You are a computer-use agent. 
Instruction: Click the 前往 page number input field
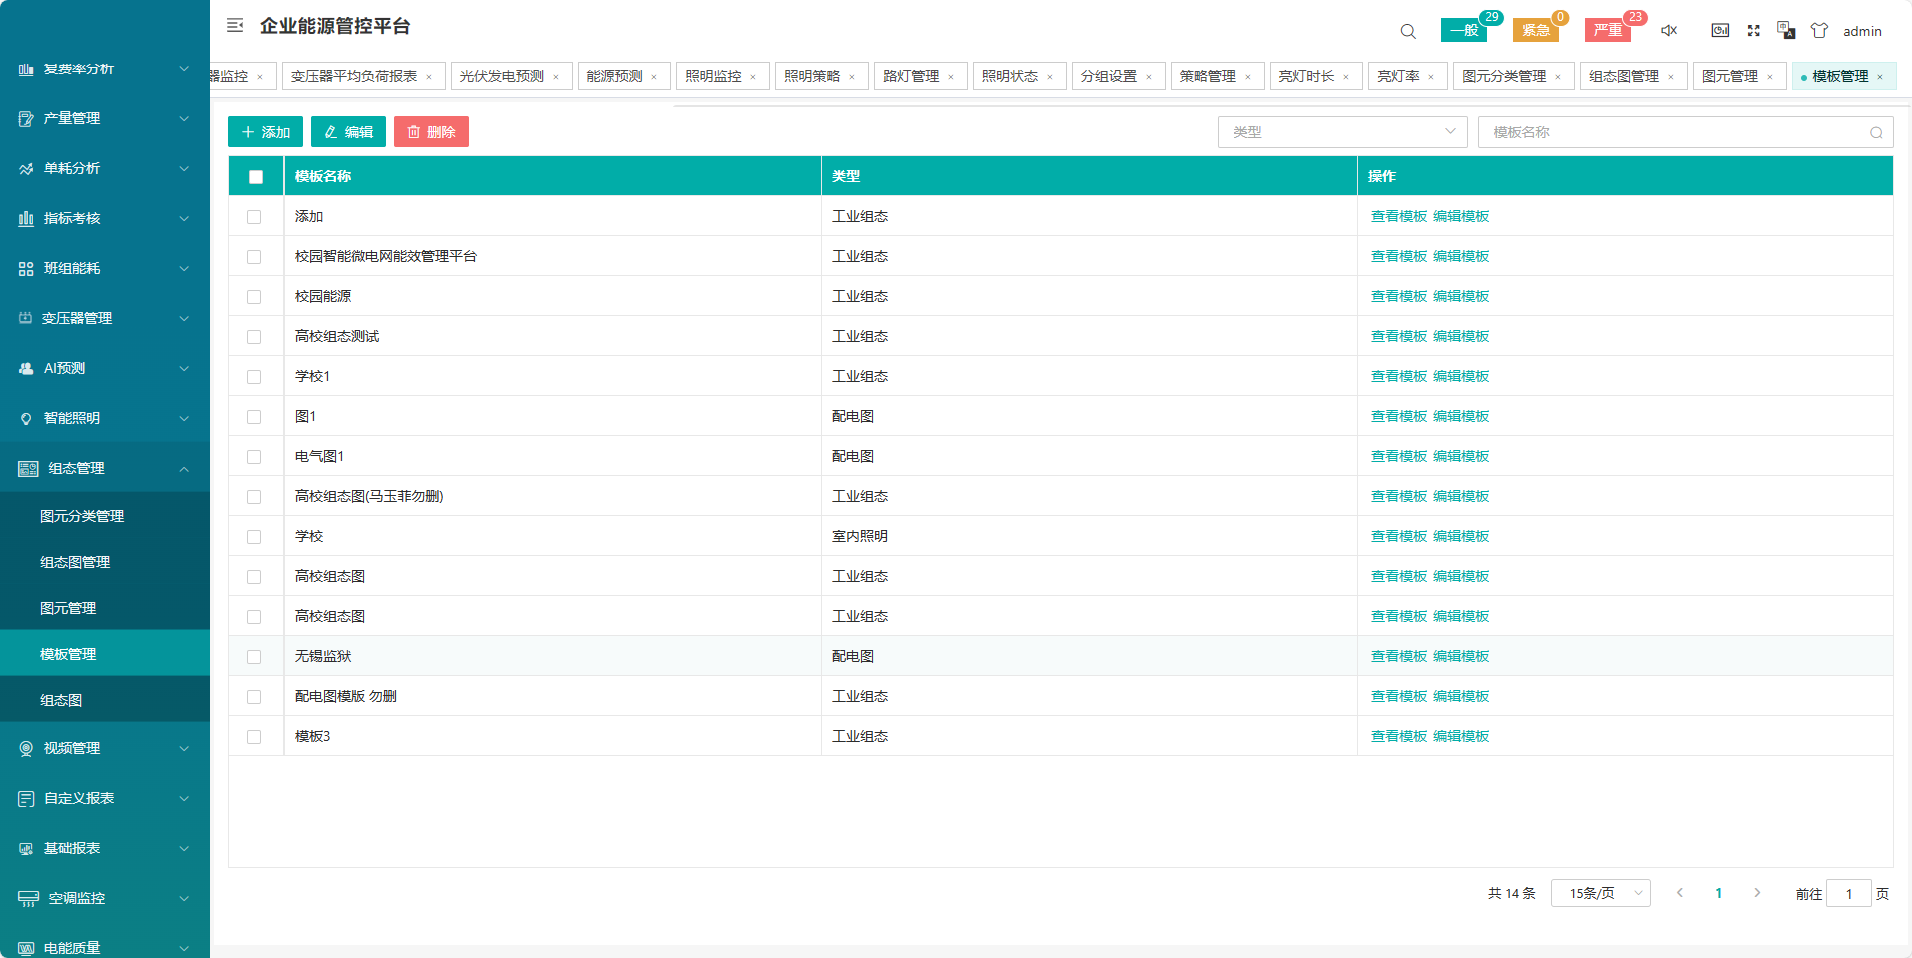click(x=1848, y=894)
